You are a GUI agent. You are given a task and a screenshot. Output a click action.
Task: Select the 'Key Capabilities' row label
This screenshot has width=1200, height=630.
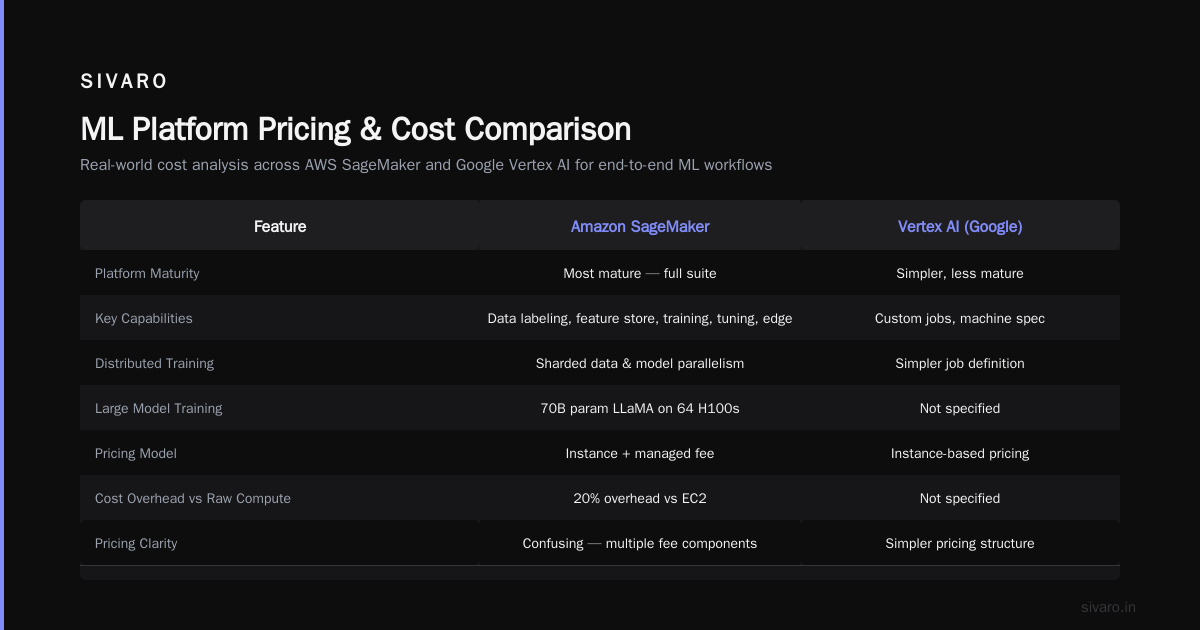tap(144, 318)
